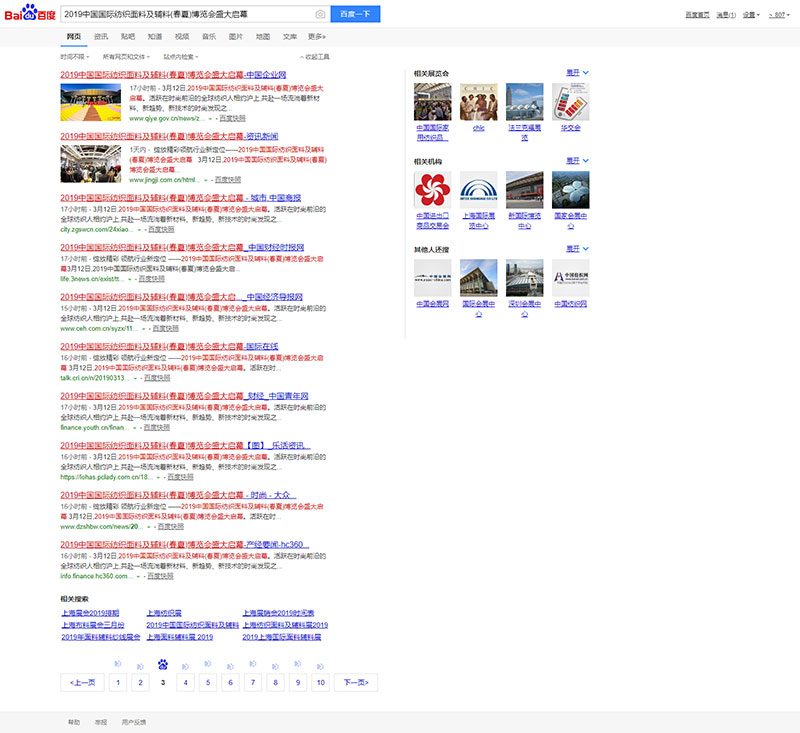Open the 中国国际家用纺织品 exhibition thumbnail
Image resolution: width=800 pixels, height=733 pixels.
[433, 102]
